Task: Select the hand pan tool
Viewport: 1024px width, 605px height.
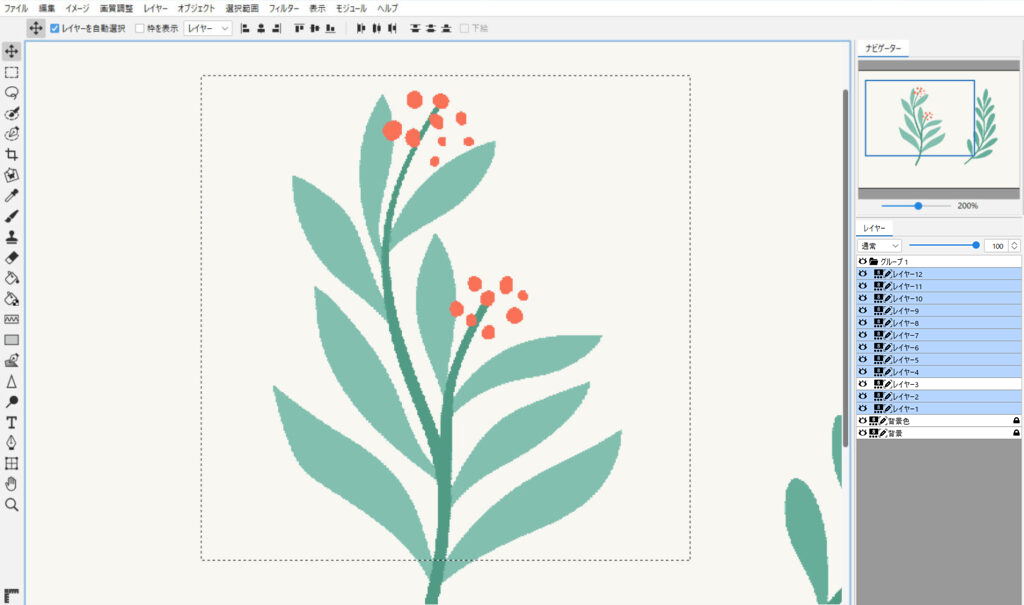Action: (x=12, y=484)
